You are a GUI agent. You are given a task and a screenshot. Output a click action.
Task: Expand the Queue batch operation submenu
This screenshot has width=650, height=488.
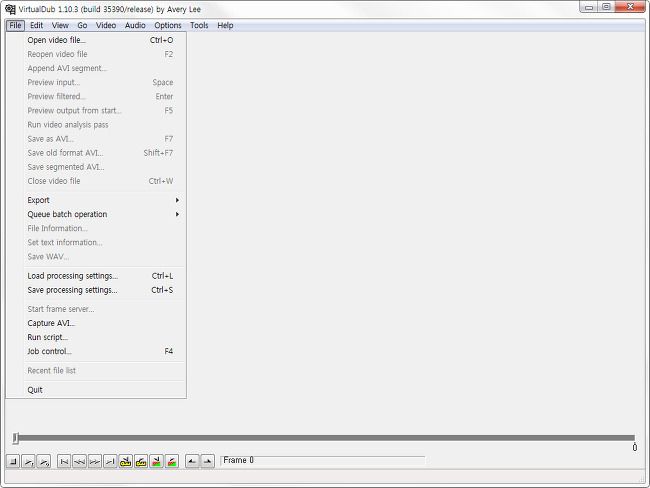(x=96, y=214)
